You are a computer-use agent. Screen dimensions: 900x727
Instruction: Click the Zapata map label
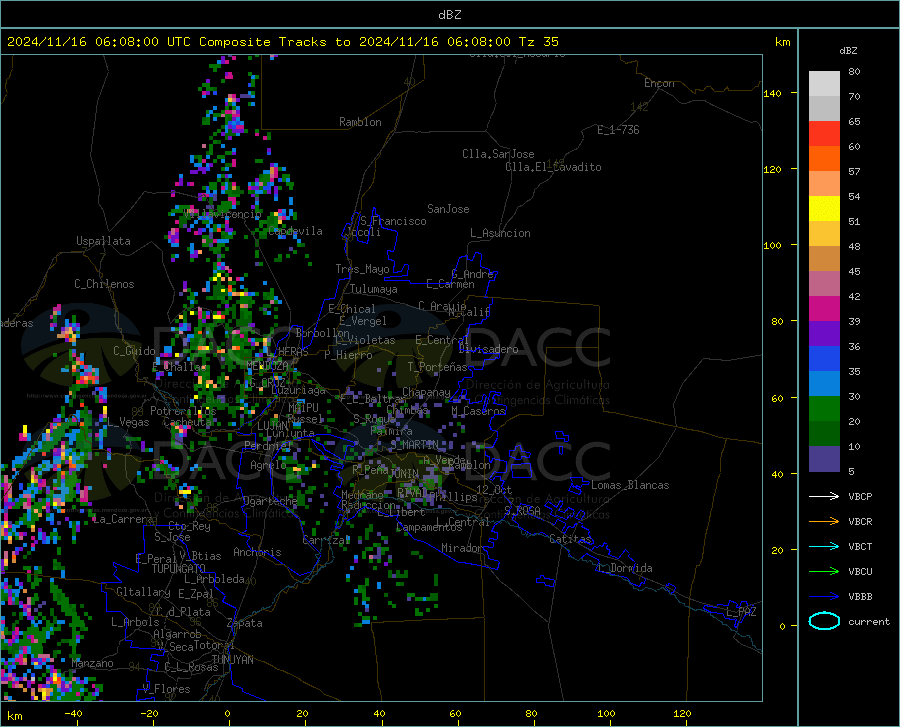[x=245, y=623]
